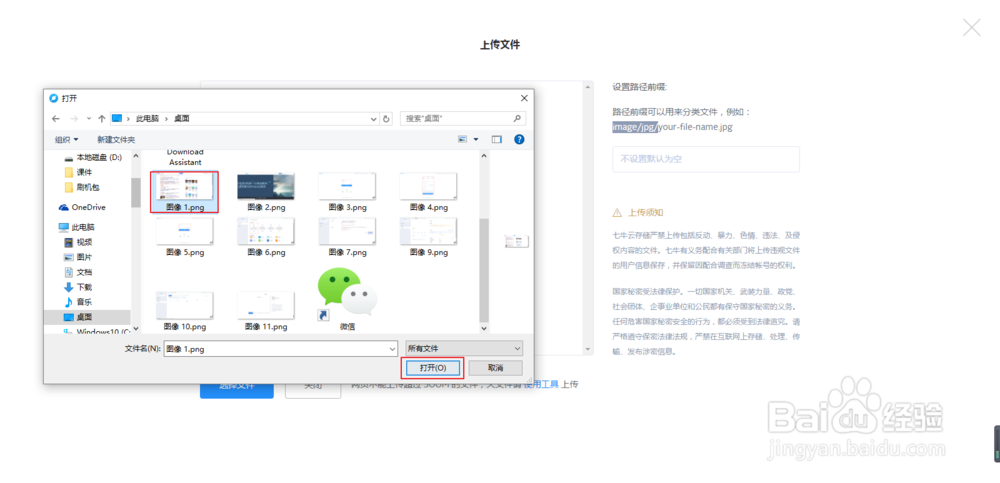Image resolution: width=1000 pixels, height=483 pixels.
Task: Click the computer icon in the address bar
Action: pyautogui.click(x=117, y=119)
